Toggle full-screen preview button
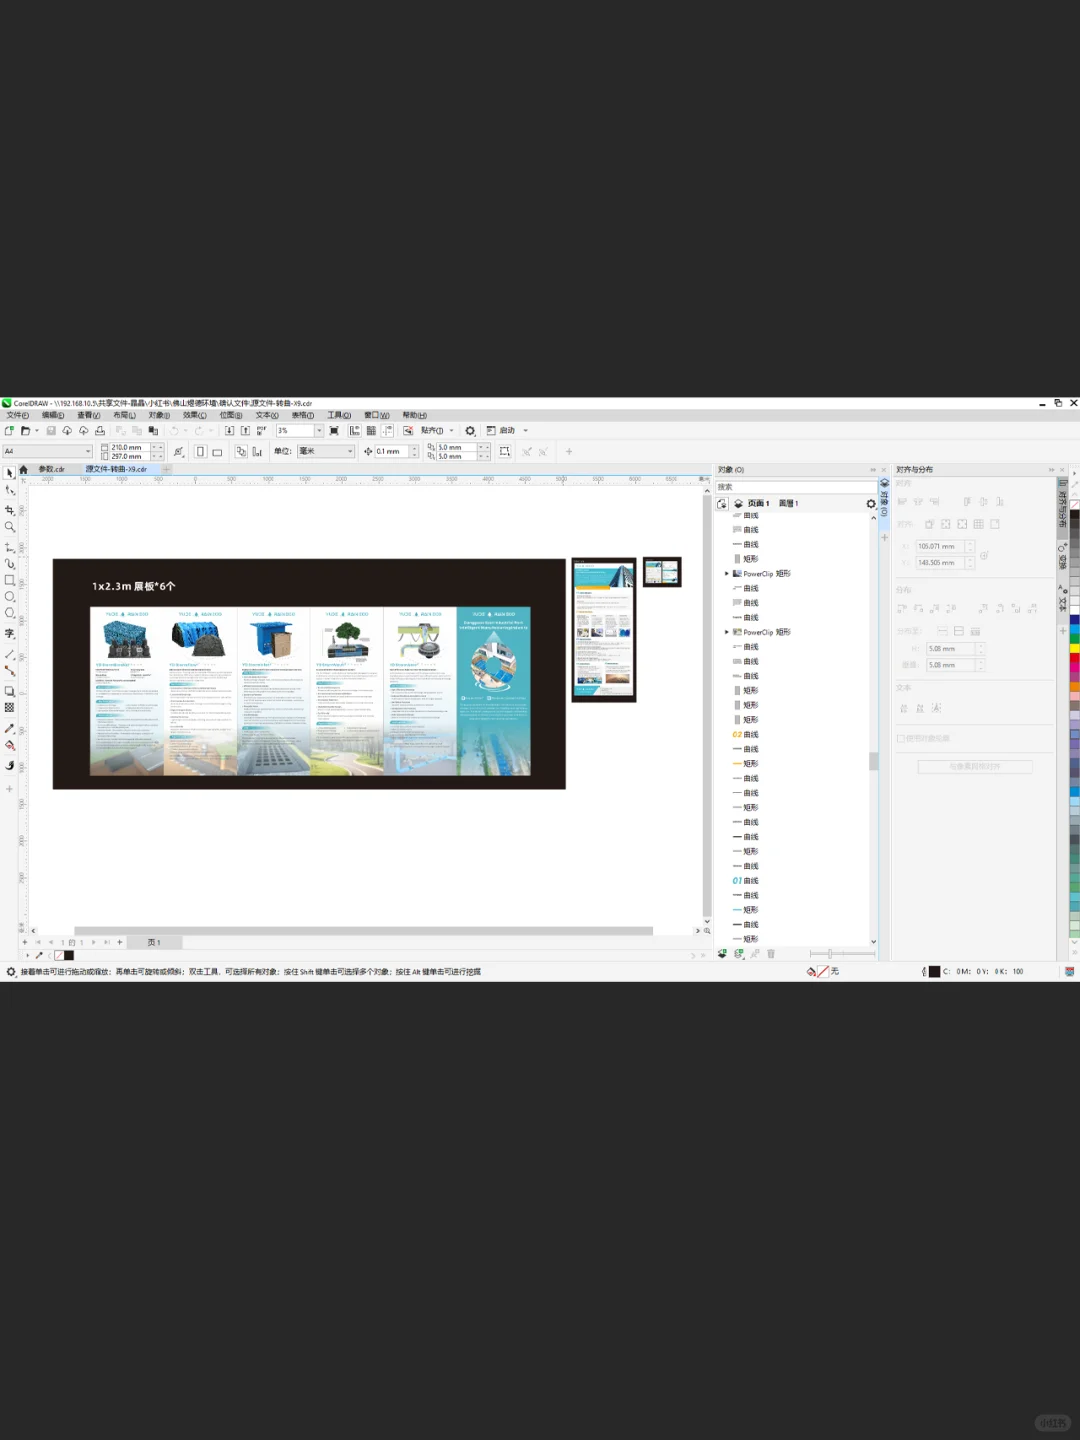The image size is (1080, 1440). (334, 431)
